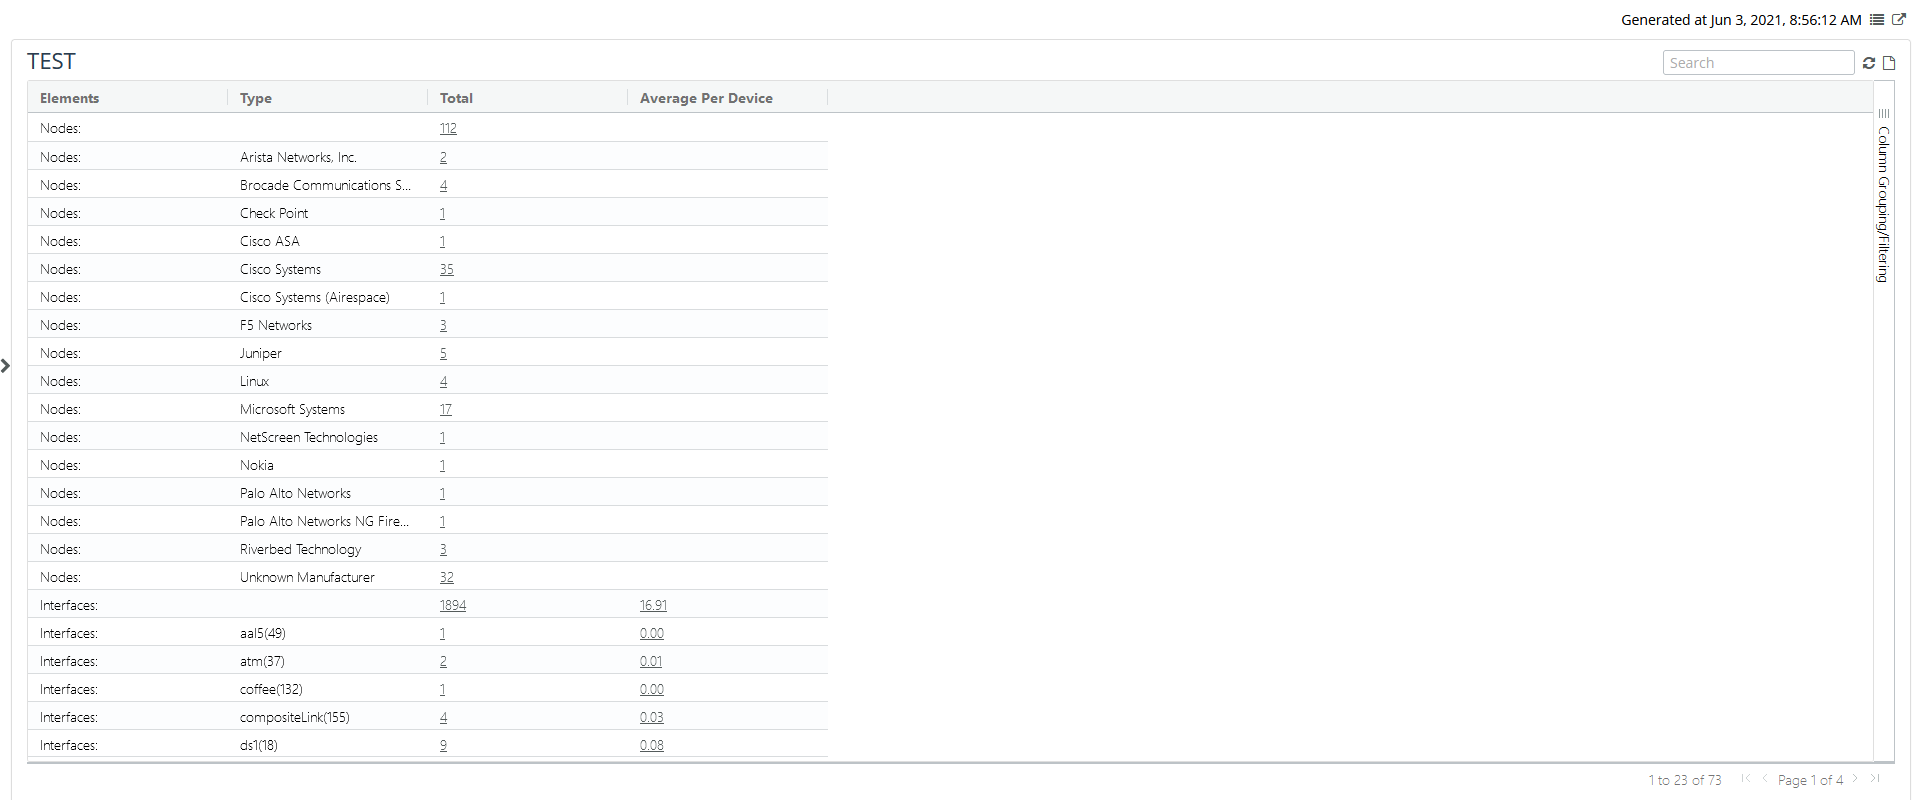Click the export document icon
1912x800 pixels.
tap(1889, 63)
